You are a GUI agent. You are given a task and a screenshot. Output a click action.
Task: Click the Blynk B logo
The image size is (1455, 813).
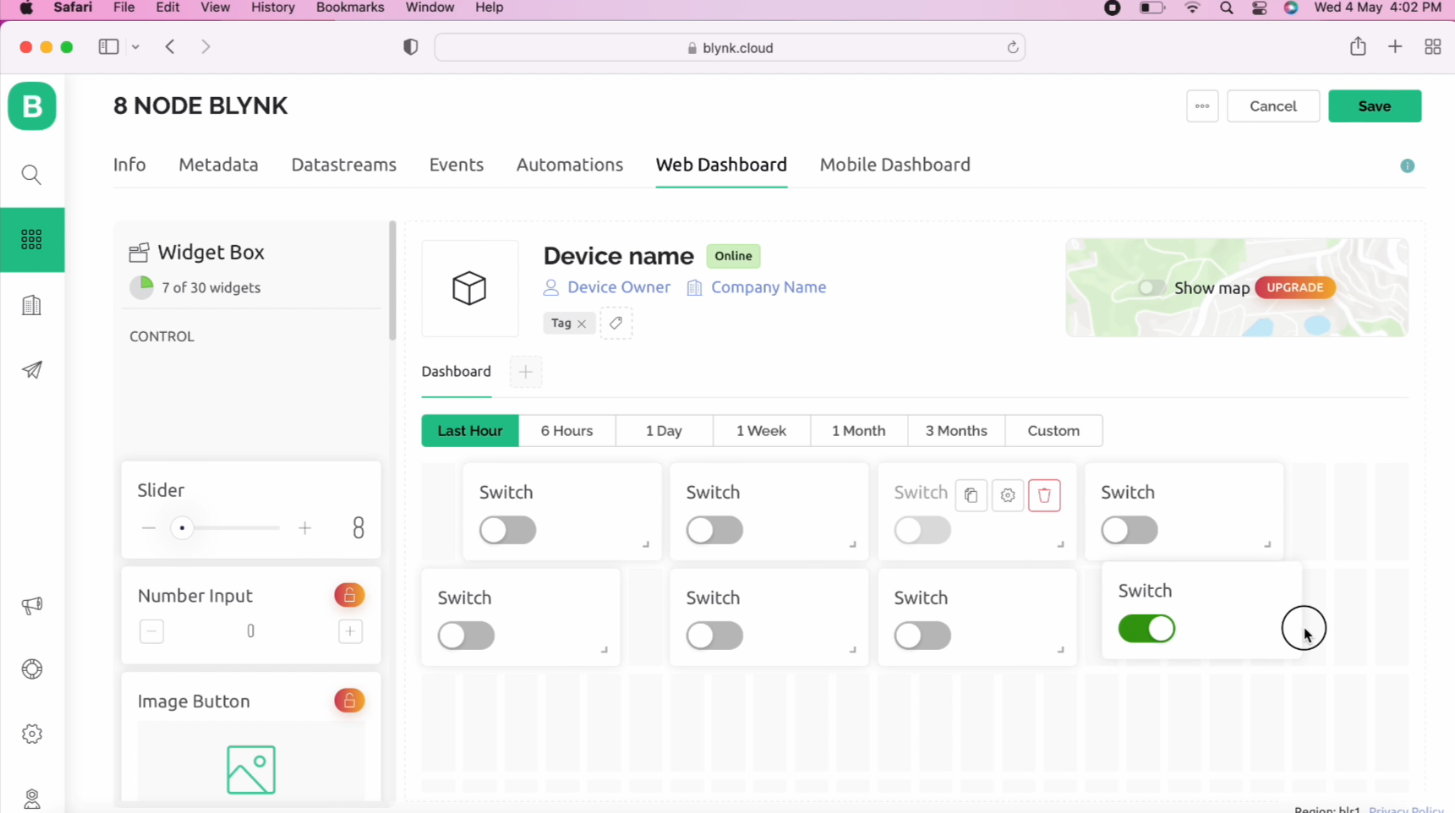click(32, 106)
